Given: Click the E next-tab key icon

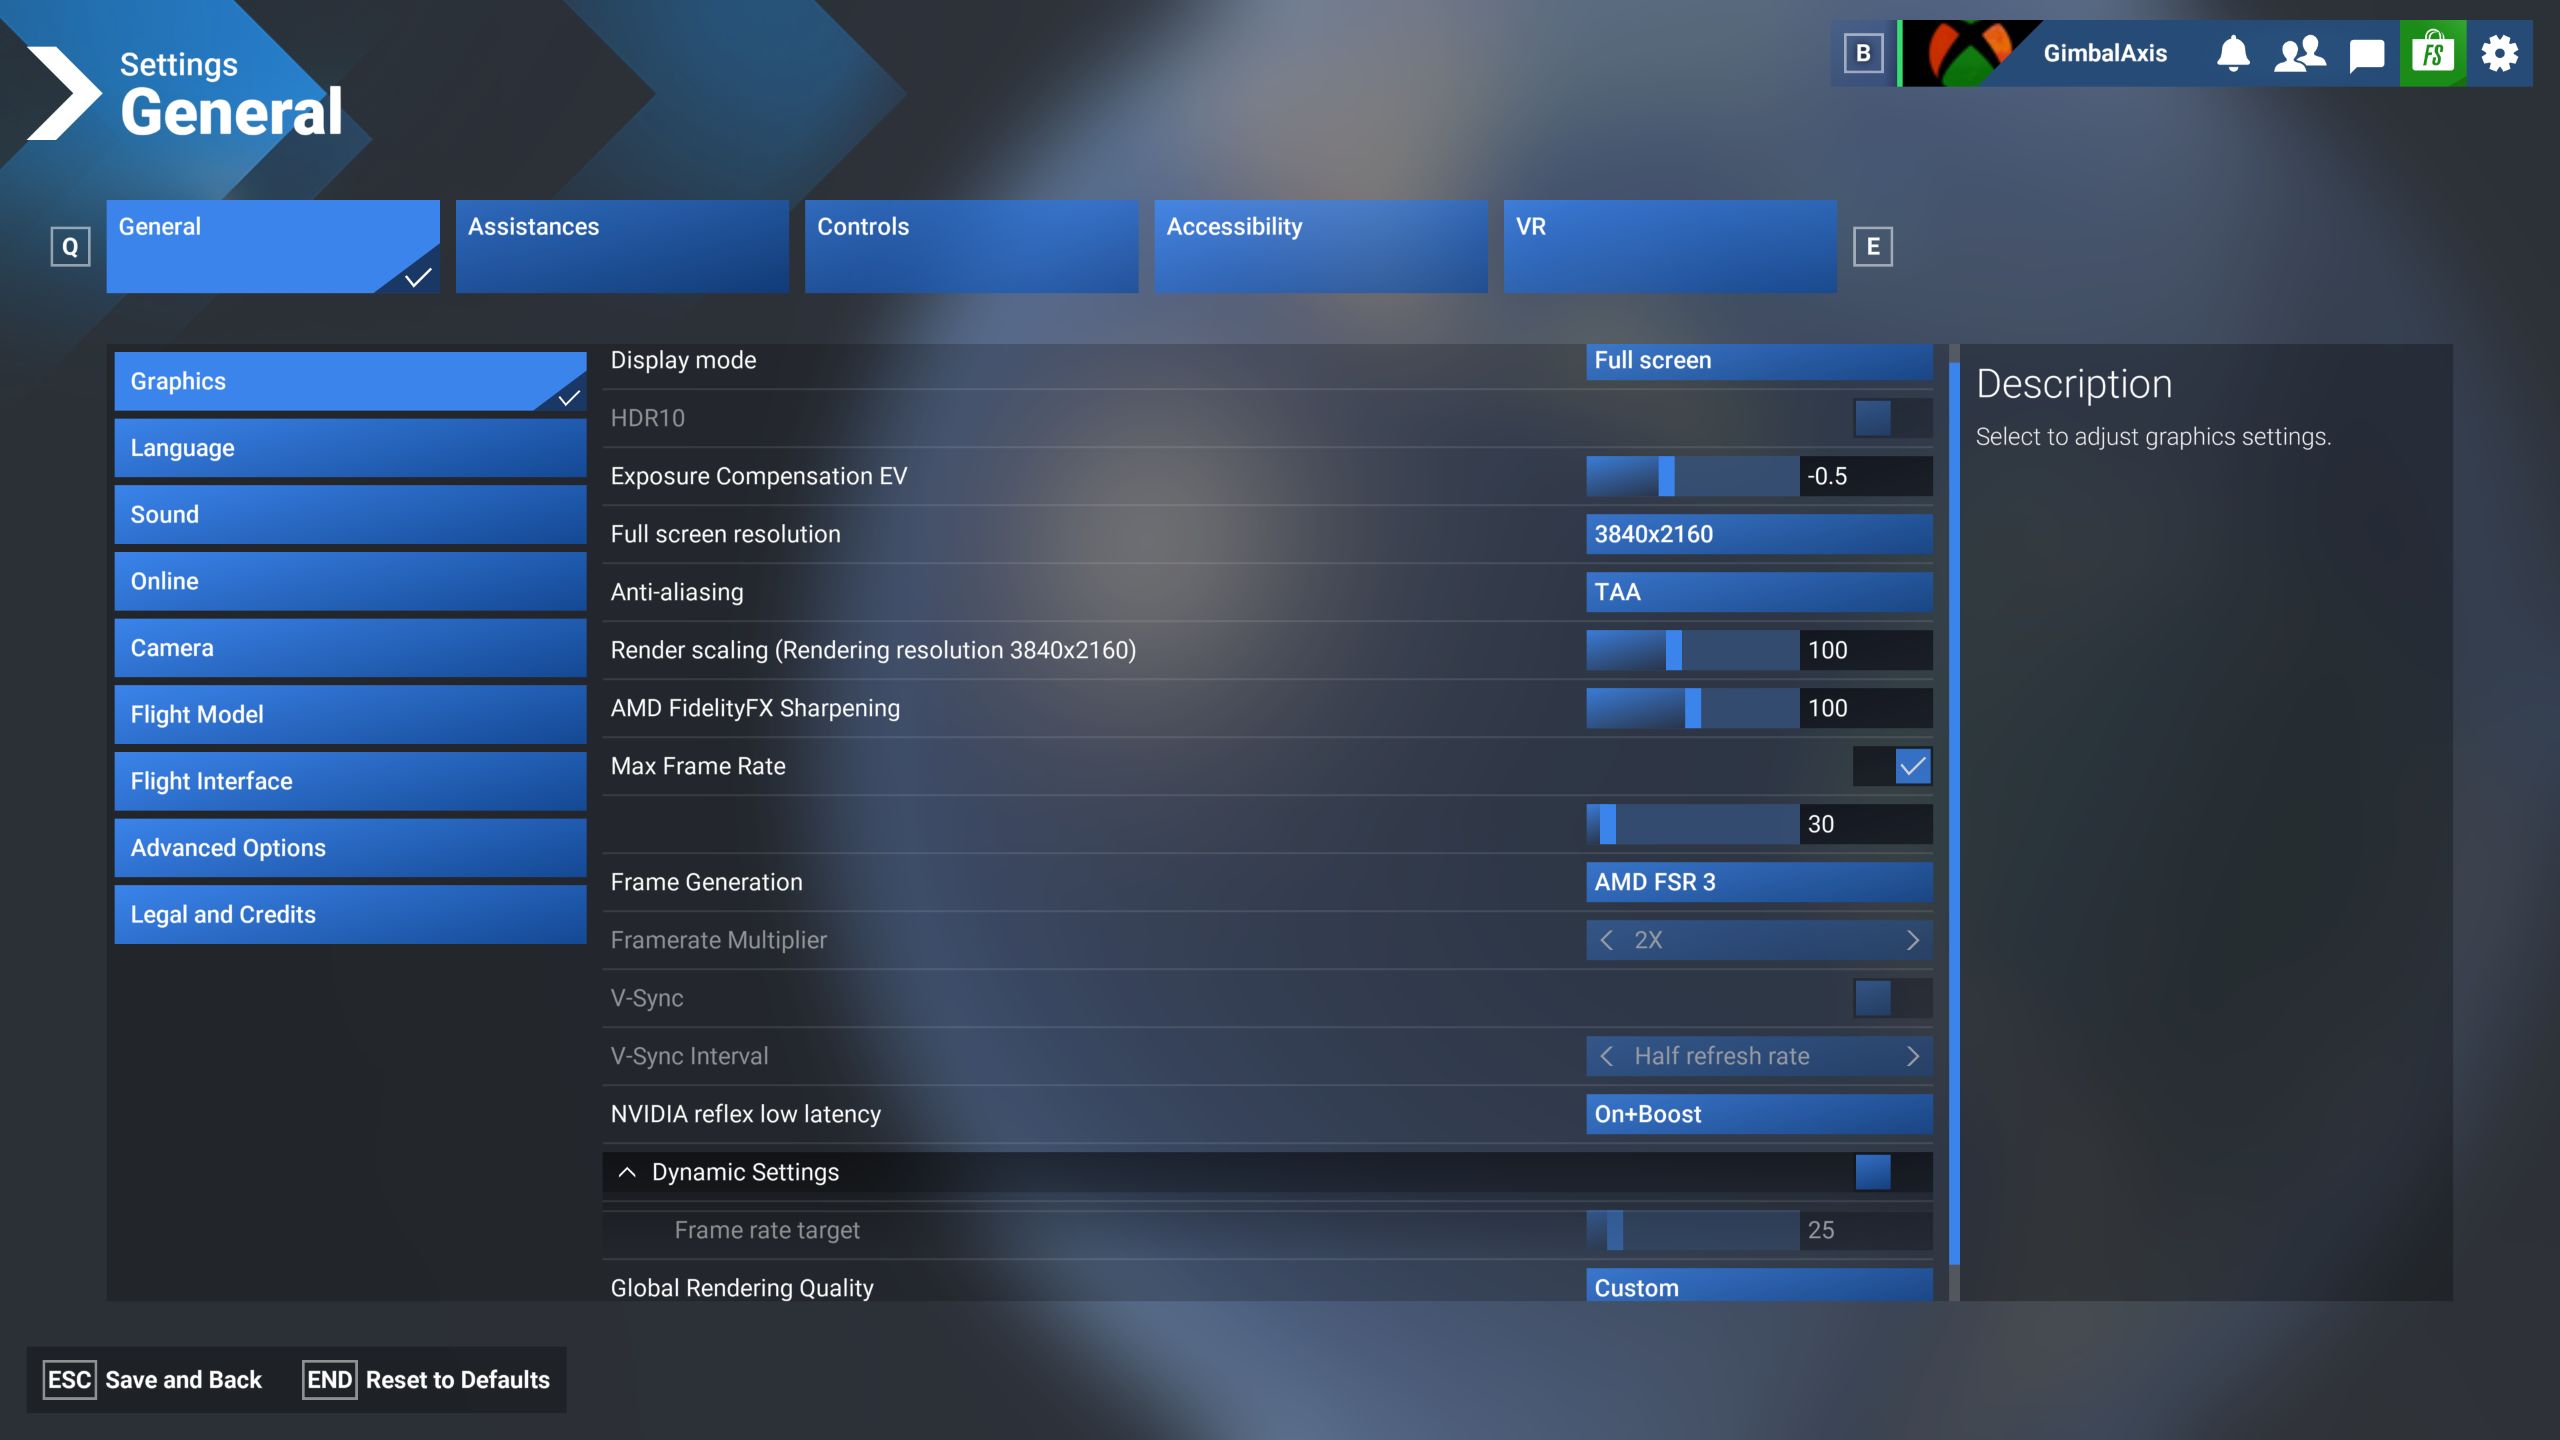Looking at the screenshot, I should (x=1873, y=246).
